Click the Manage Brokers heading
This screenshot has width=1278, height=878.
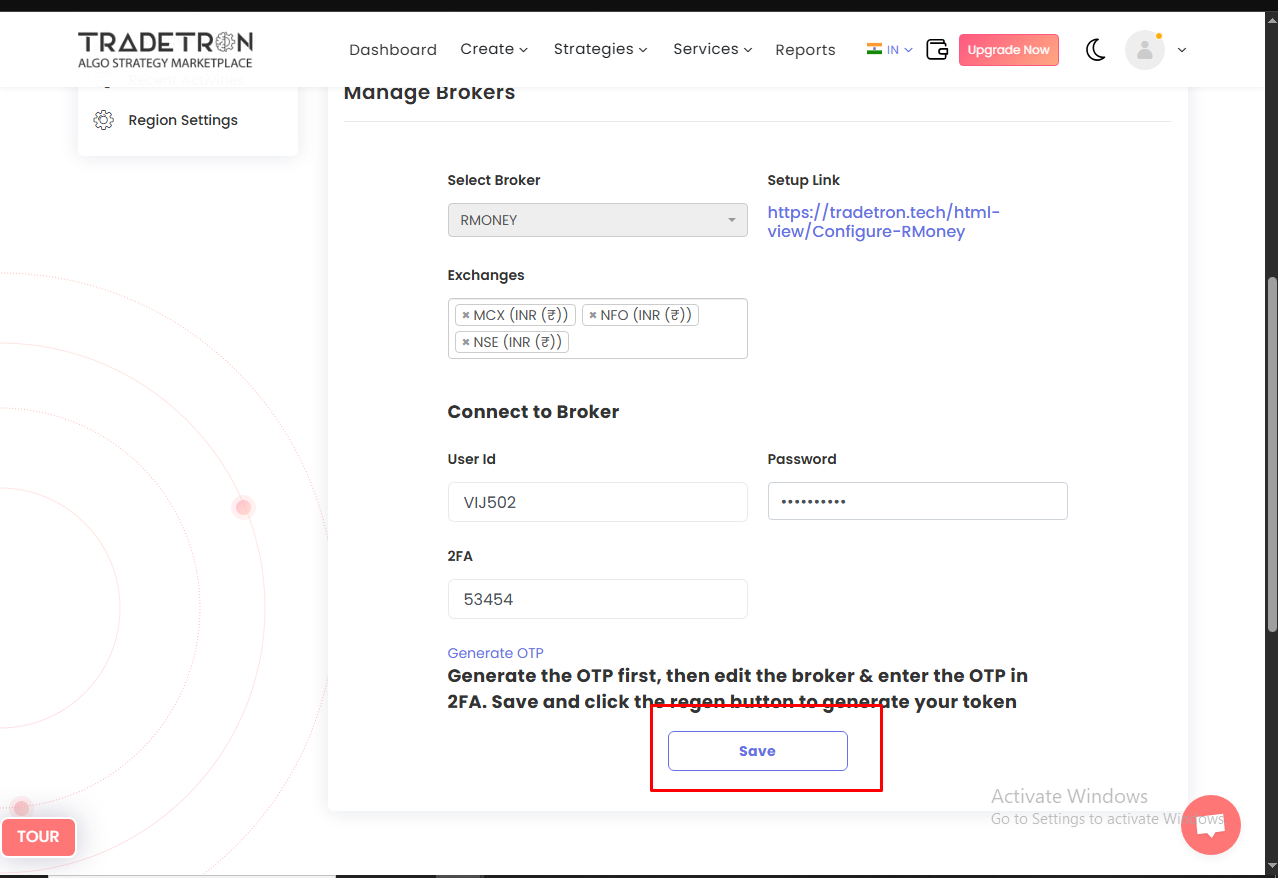coord(430,93)
